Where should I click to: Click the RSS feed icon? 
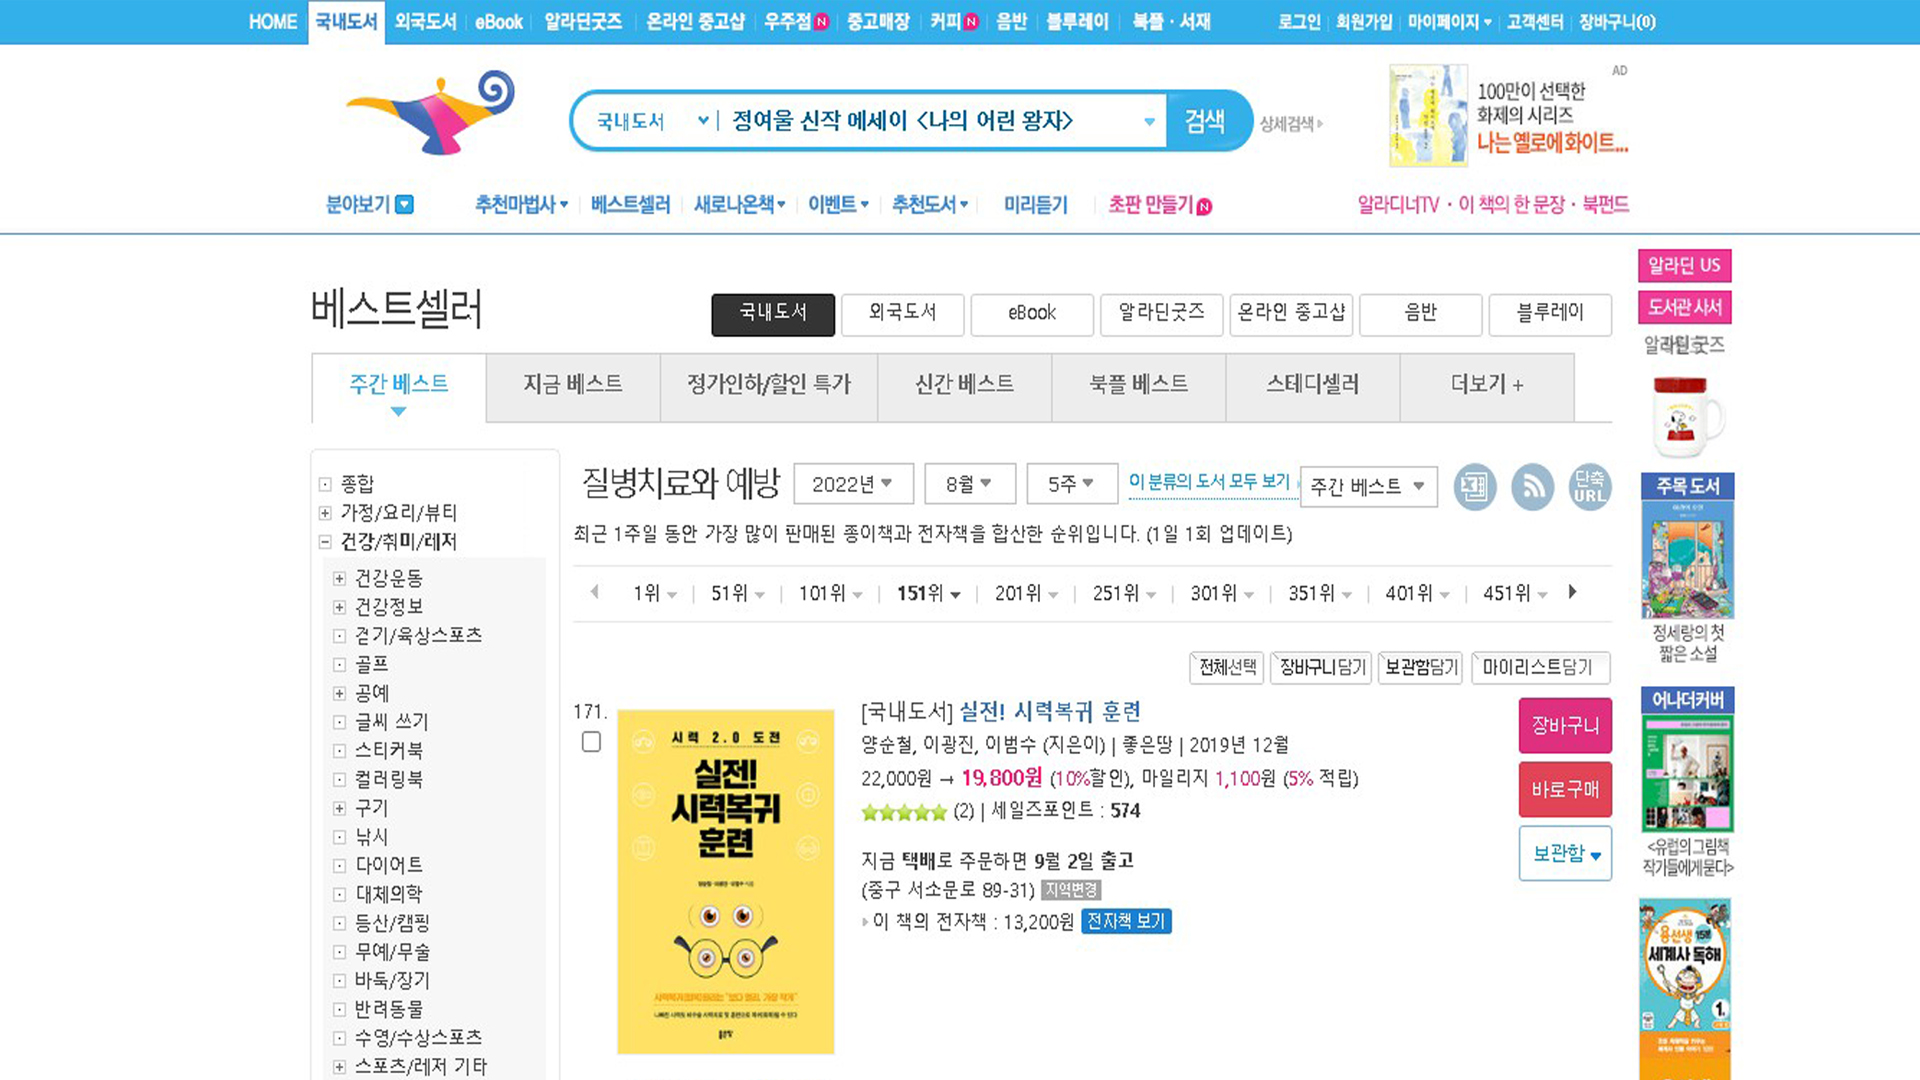1532,487
